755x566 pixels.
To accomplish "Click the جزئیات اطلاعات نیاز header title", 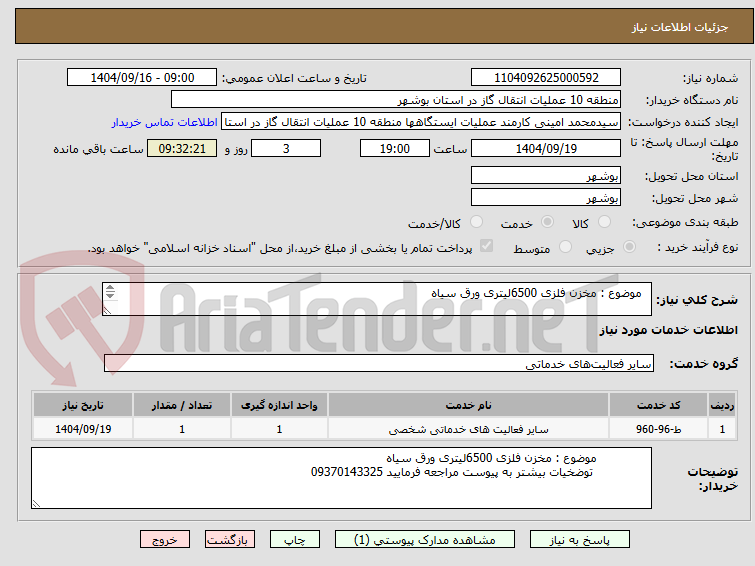I will [x=679, y=27].
